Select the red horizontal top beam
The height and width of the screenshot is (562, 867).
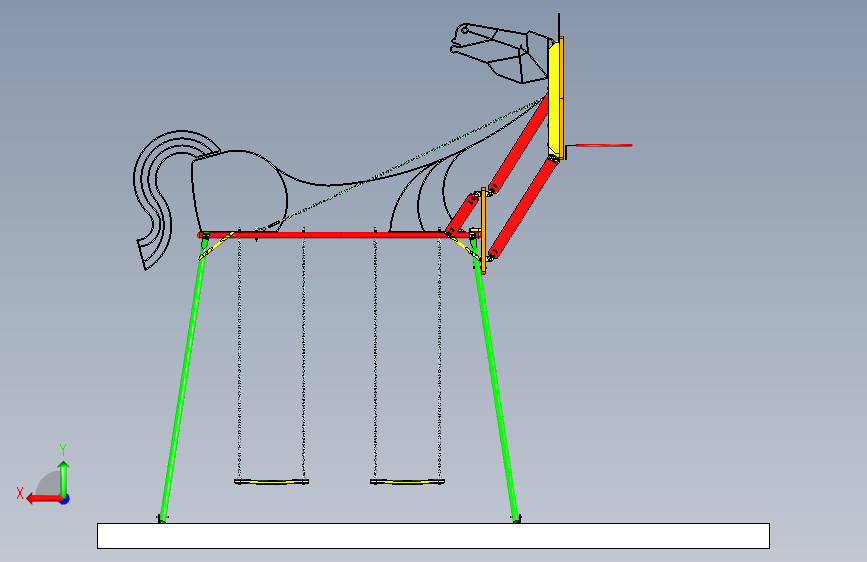(x=337, y=235)
